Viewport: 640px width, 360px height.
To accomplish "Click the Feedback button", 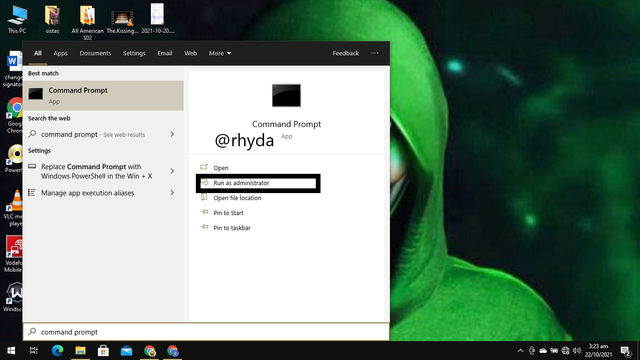I will [345, 53].
